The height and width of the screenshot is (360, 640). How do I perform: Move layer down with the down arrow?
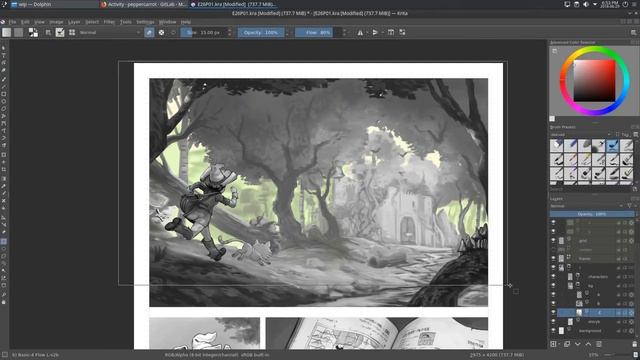click(578, 344)
